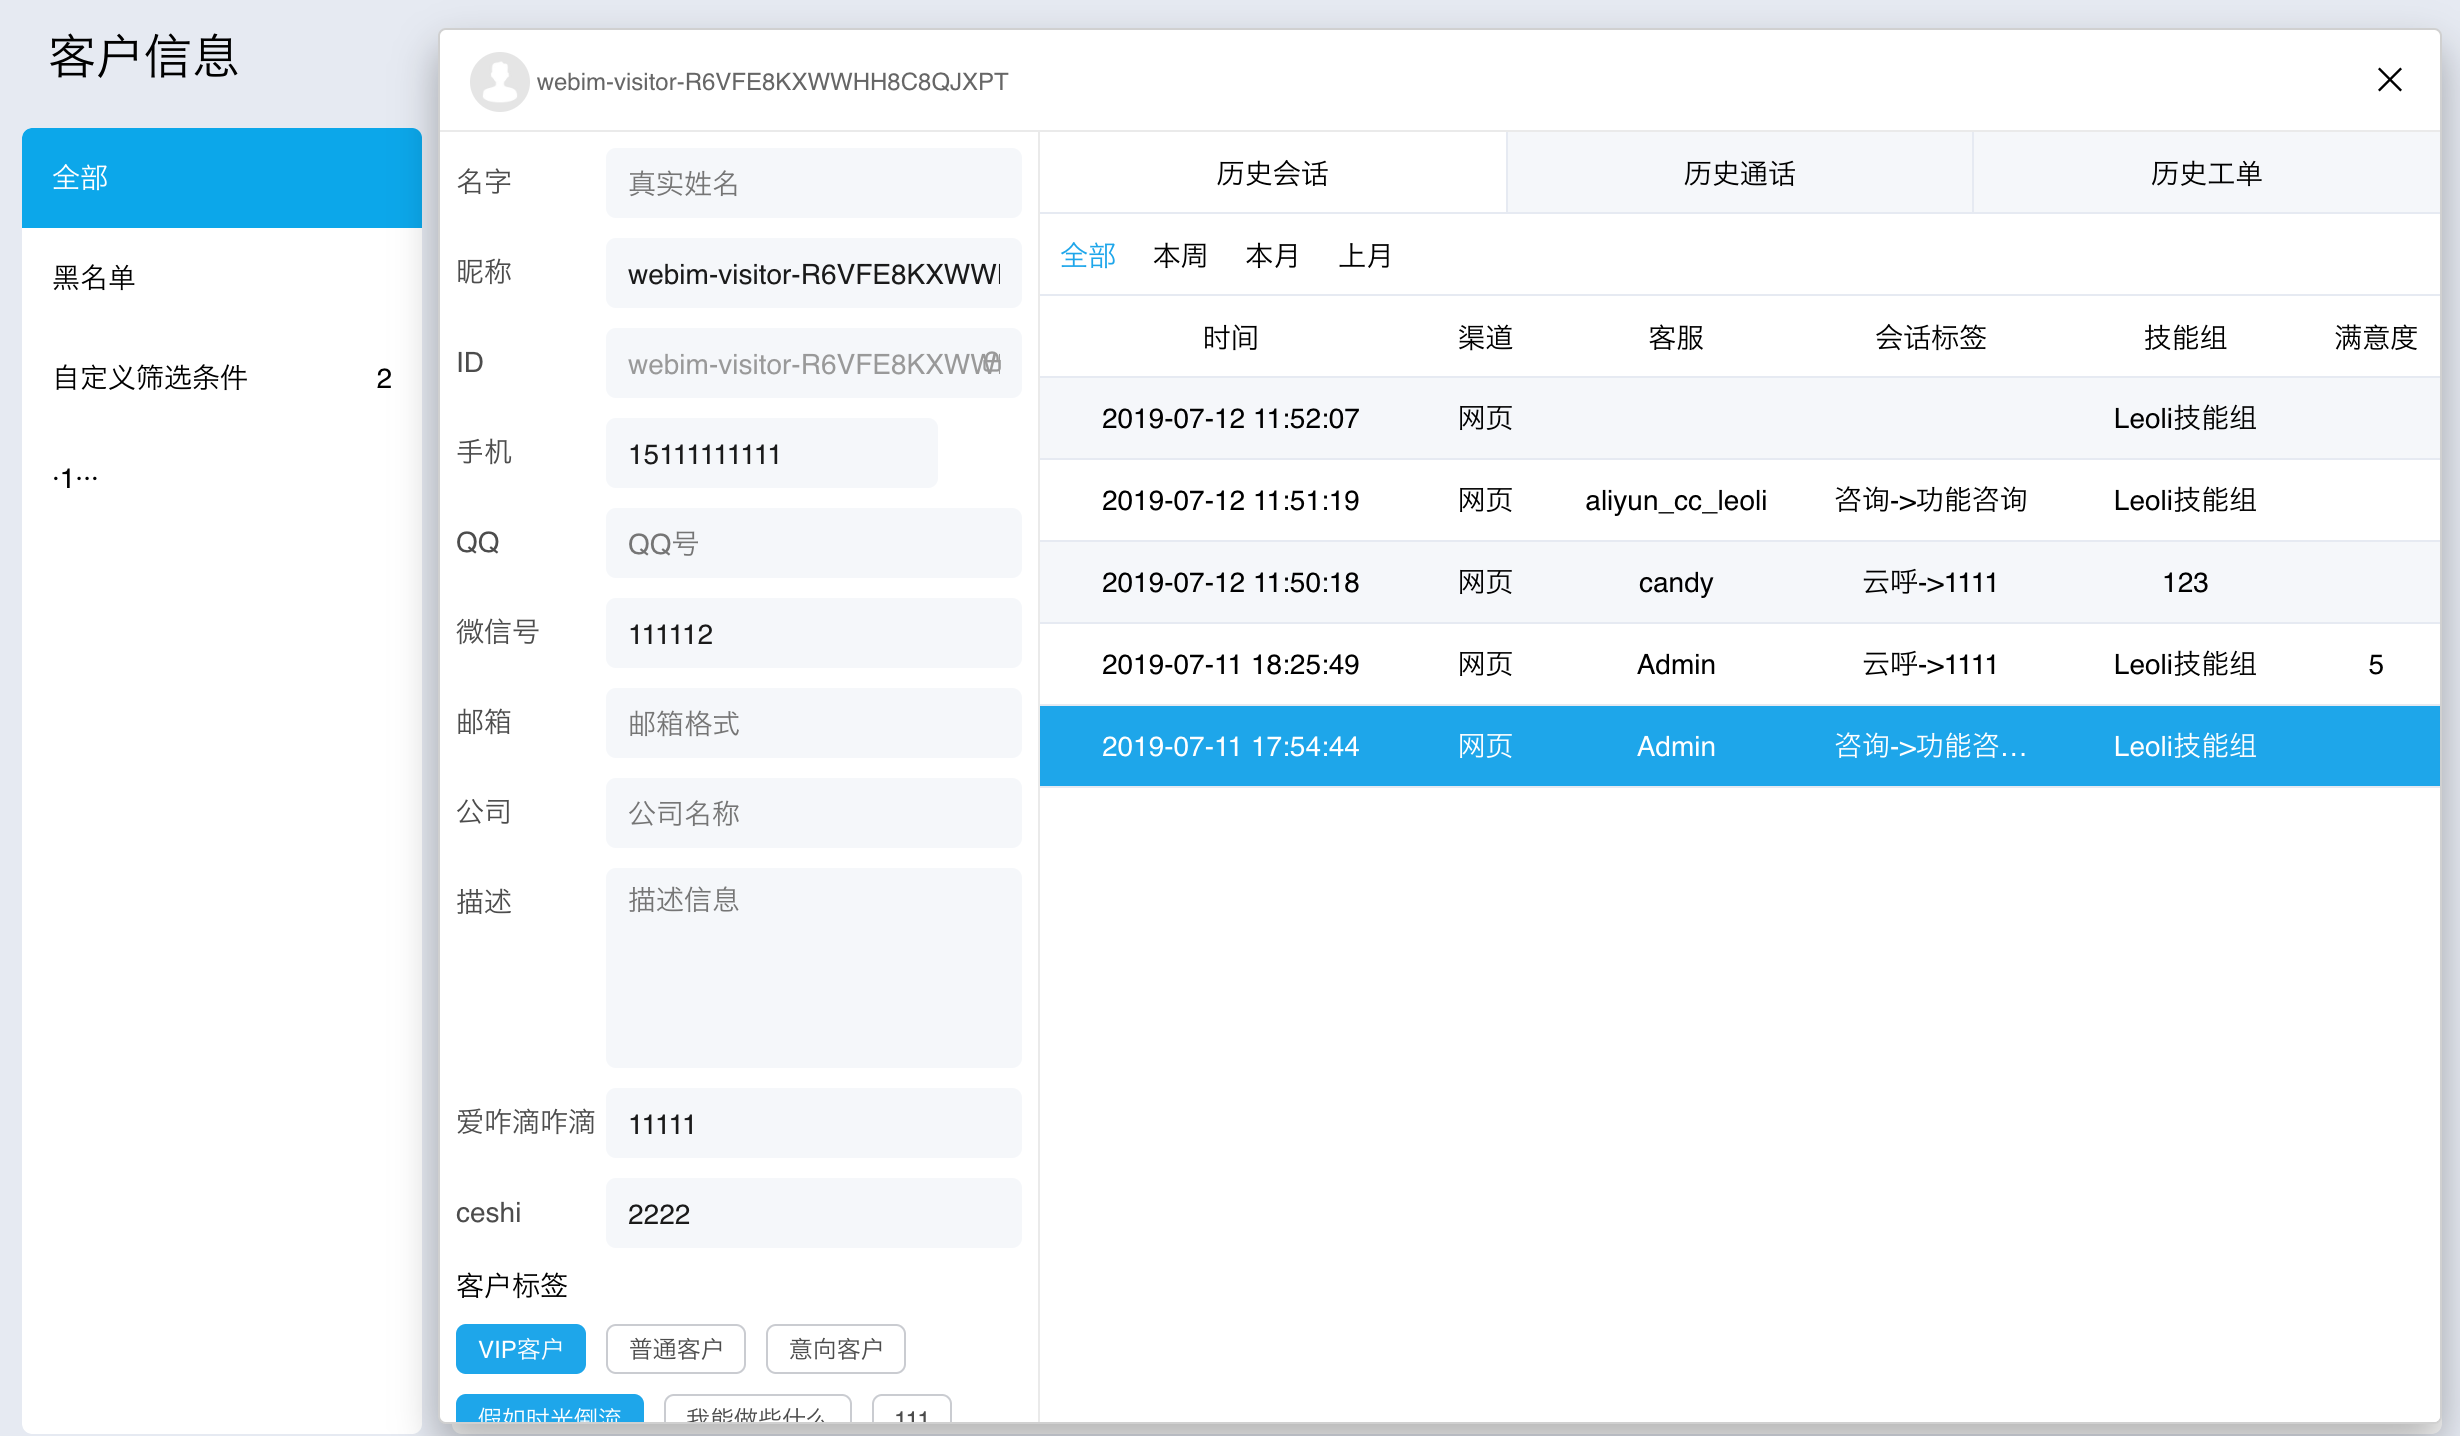Screen dimensions: 2460x1436
Task: Open the 历史会话 tab
Action: point(1272,173)
